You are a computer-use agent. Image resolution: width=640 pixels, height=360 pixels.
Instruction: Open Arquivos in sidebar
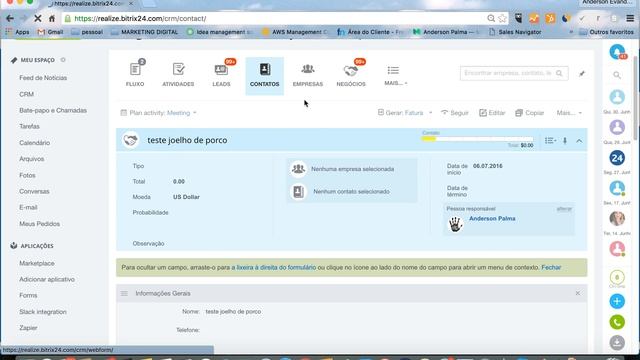[x=31, y=159]
